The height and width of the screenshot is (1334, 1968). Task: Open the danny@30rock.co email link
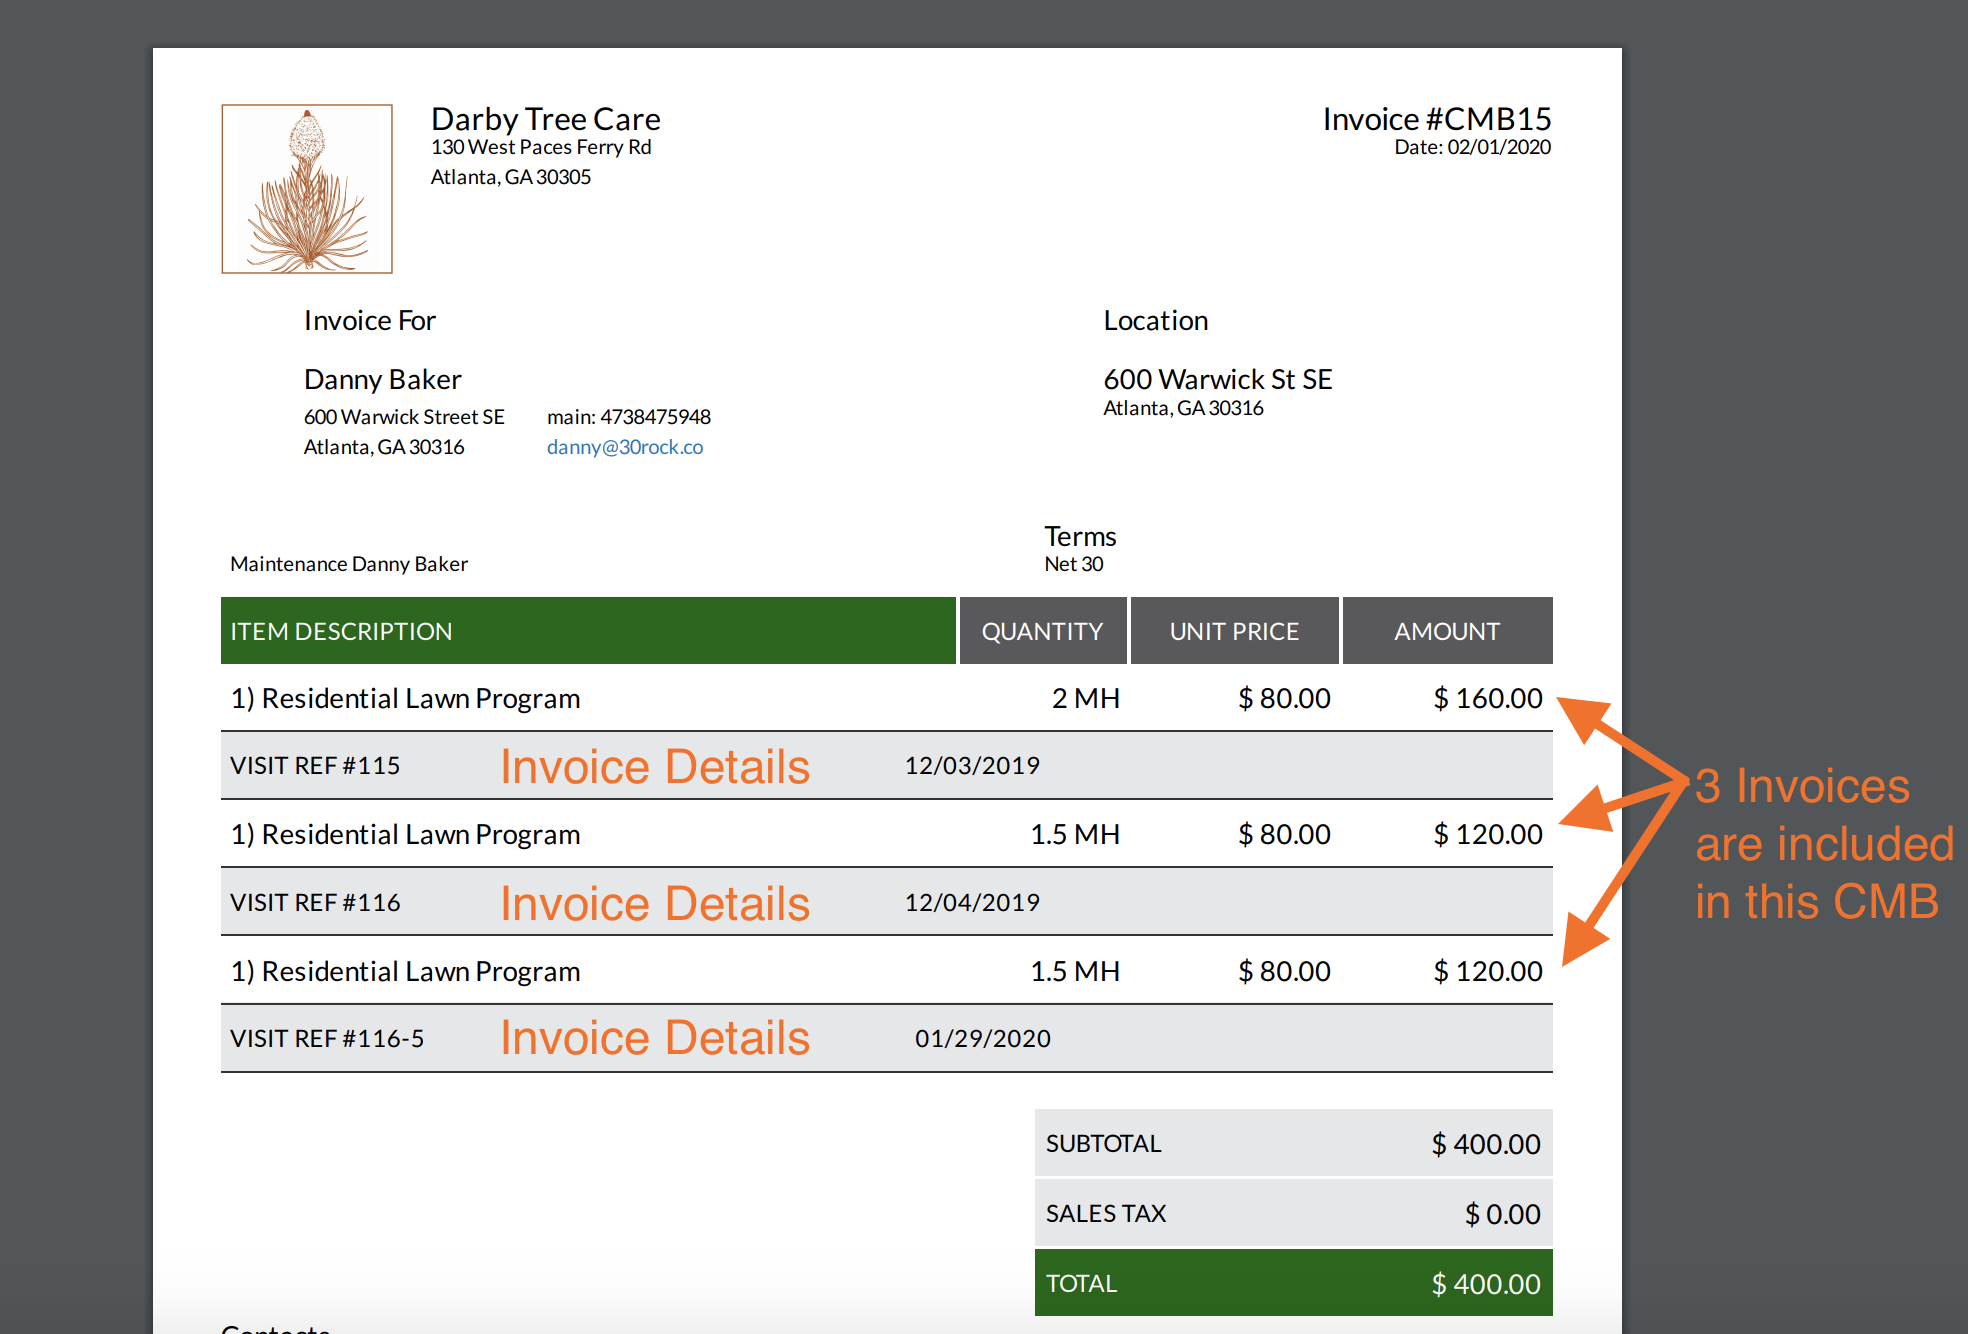(x=624, y=447)
